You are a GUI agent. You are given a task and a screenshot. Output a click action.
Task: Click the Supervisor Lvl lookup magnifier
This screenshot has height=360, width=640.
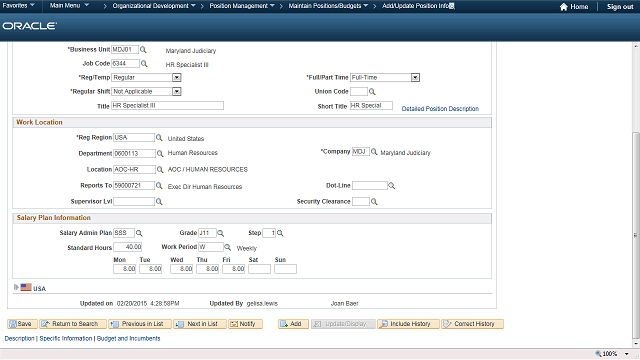159,202
